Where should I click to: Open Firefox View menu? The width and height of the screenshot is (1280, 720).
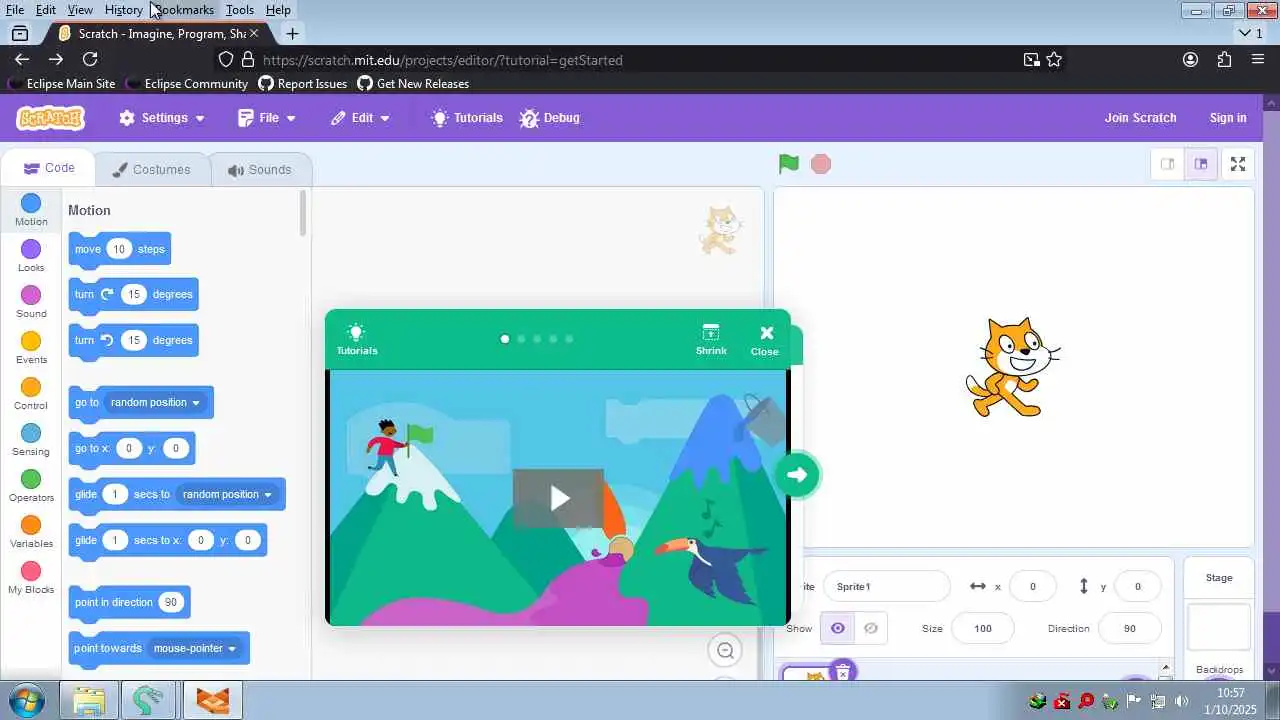pyautogui.click(x=80, y=9)
